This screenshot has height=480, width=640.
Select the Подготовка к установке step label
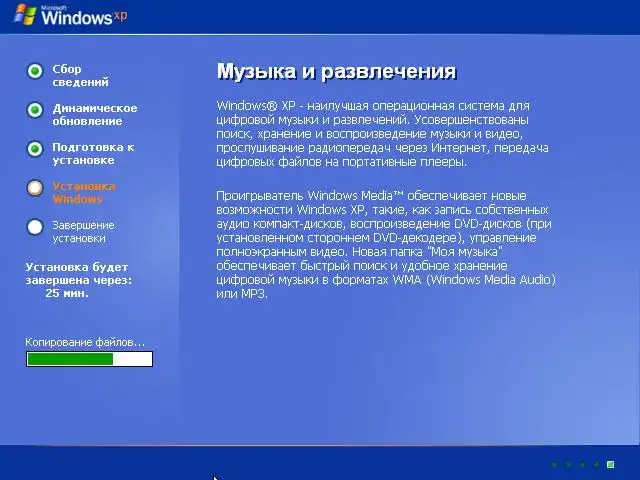93,153
